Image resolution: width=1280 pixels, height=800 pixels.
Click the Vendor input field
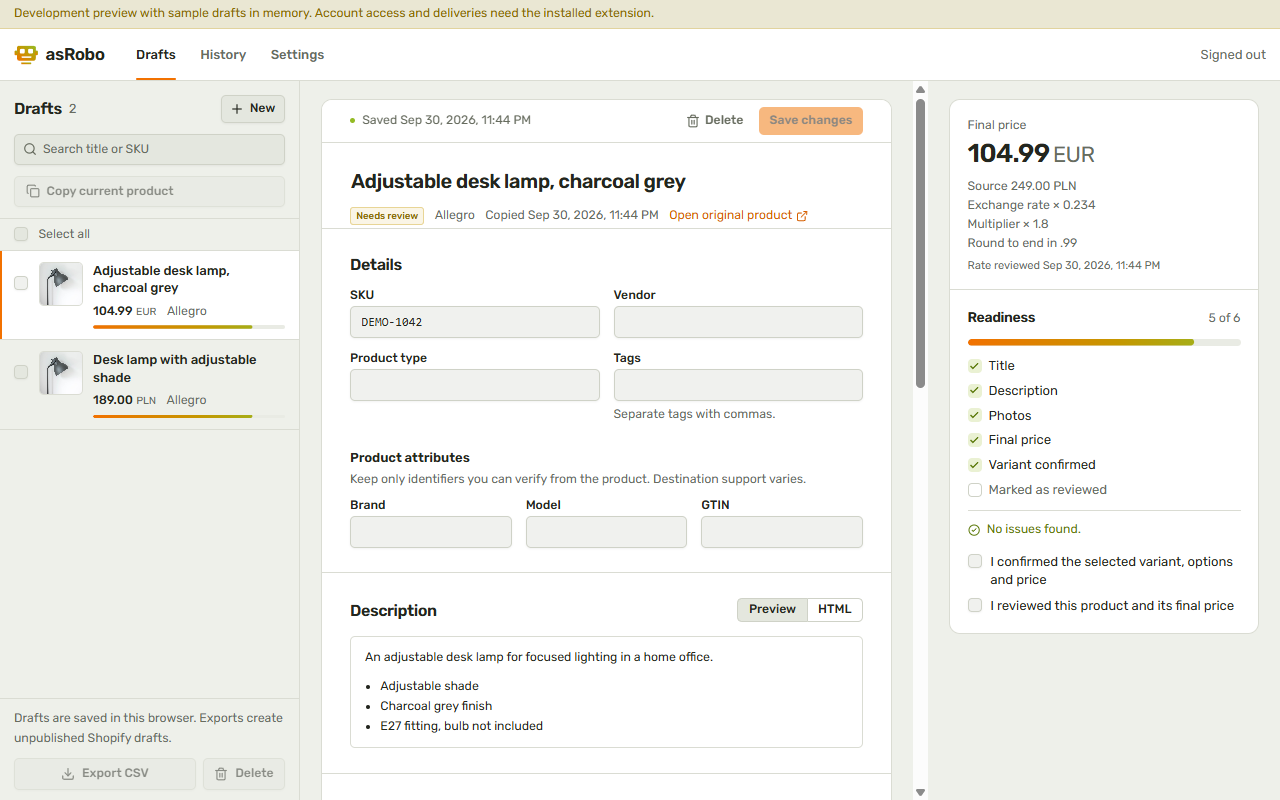click(738, 322)
